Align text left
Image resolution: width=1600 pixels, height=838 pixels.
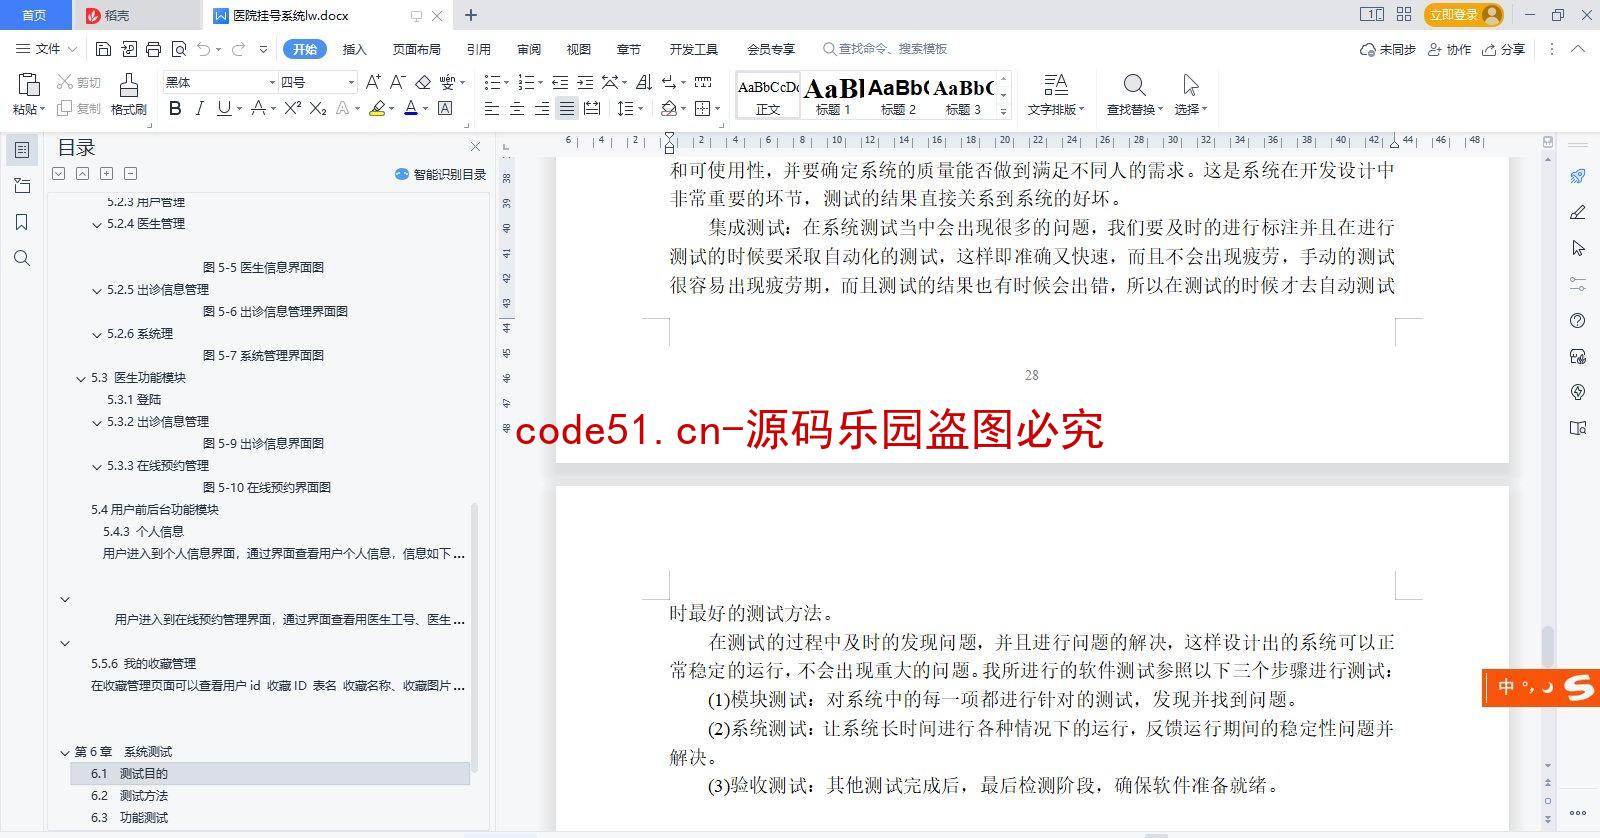[491, 108]
